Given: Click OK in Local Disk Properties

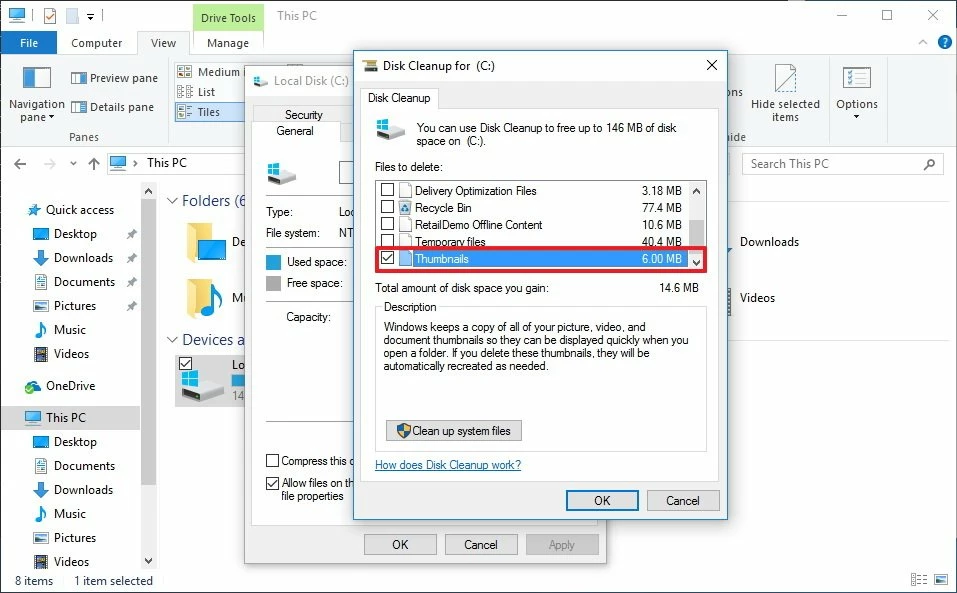Looking at the screenshot, I should tap(400, 545).
